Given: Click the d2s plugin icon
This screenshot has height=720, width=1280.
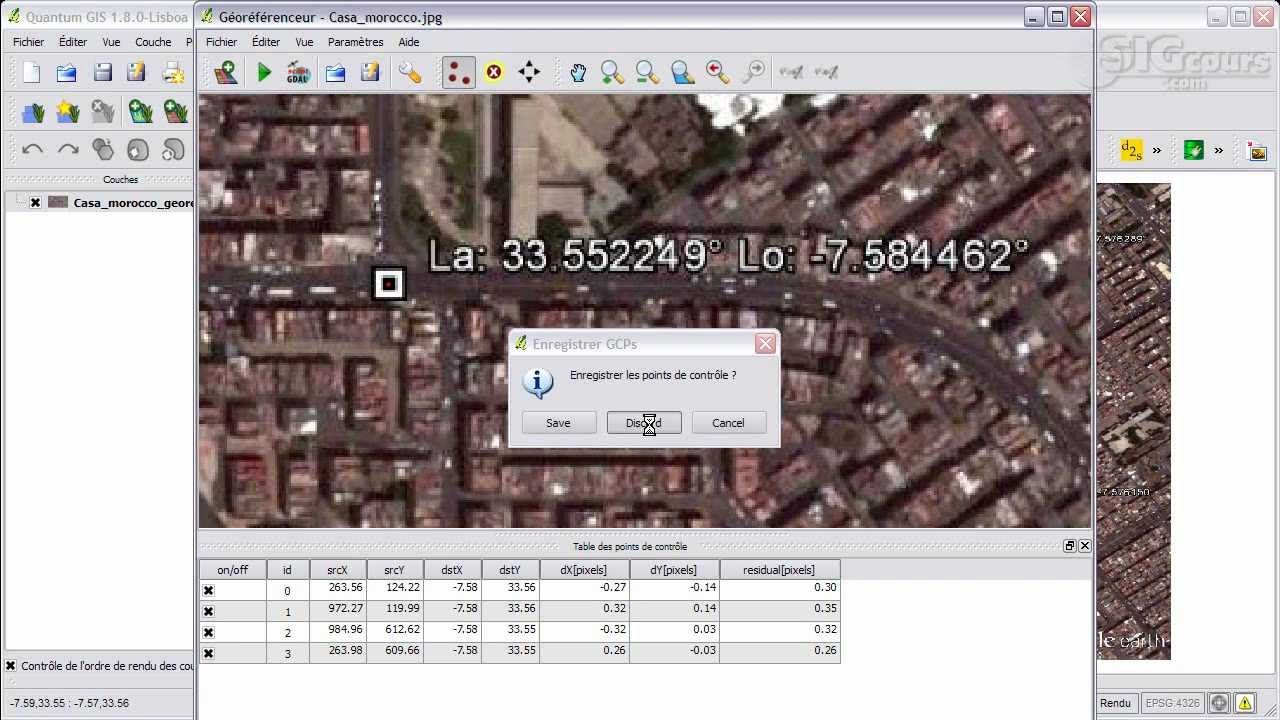Looking at the screenshot, I should pyautogui.click(x=1131, y=150).
